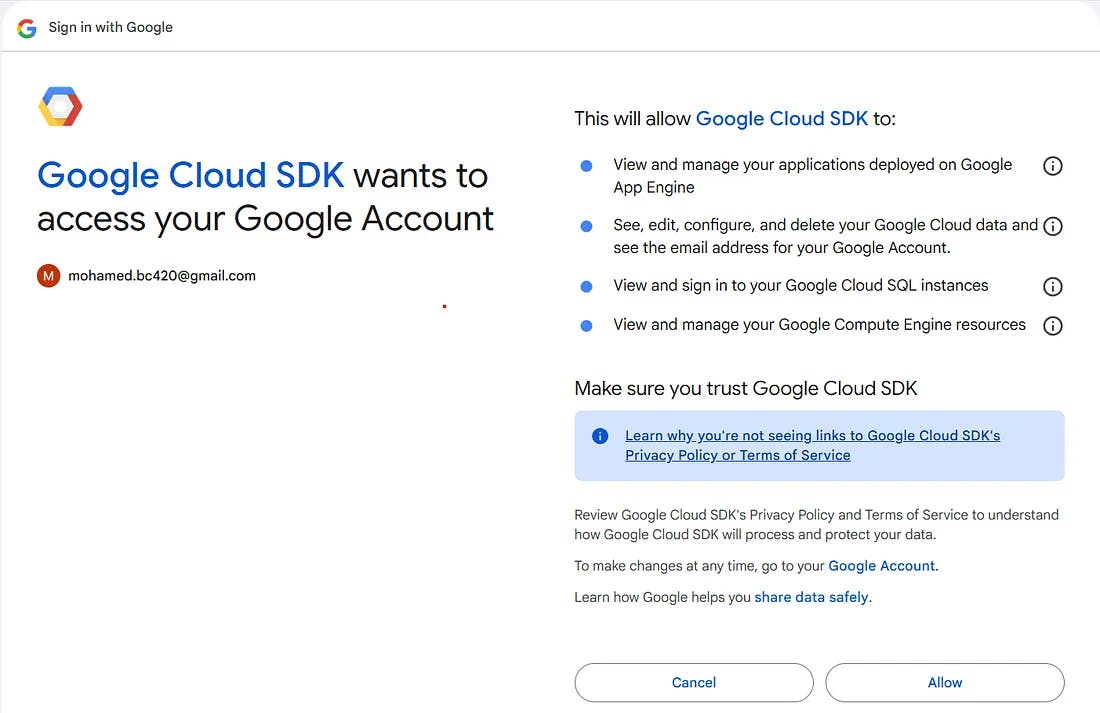Click the Privacy Policy or Terms of Service link line
The image size is (1100, 713).
[x=737, y=455]
